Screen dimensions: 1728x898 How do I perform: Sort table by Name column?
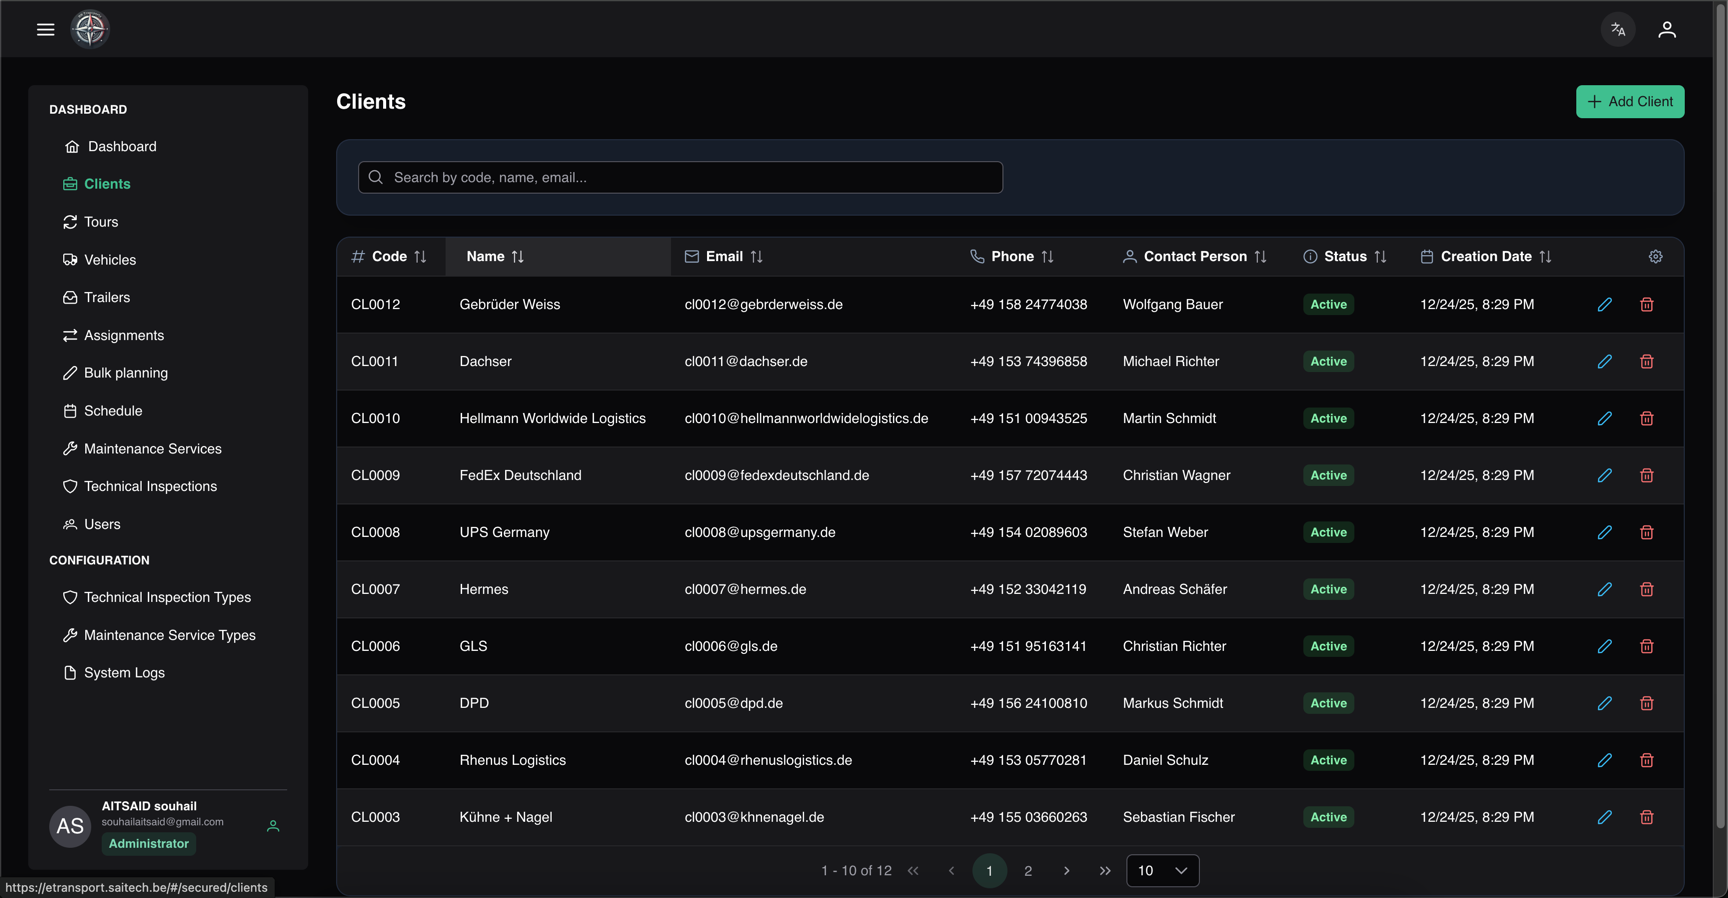click(517, 257)
